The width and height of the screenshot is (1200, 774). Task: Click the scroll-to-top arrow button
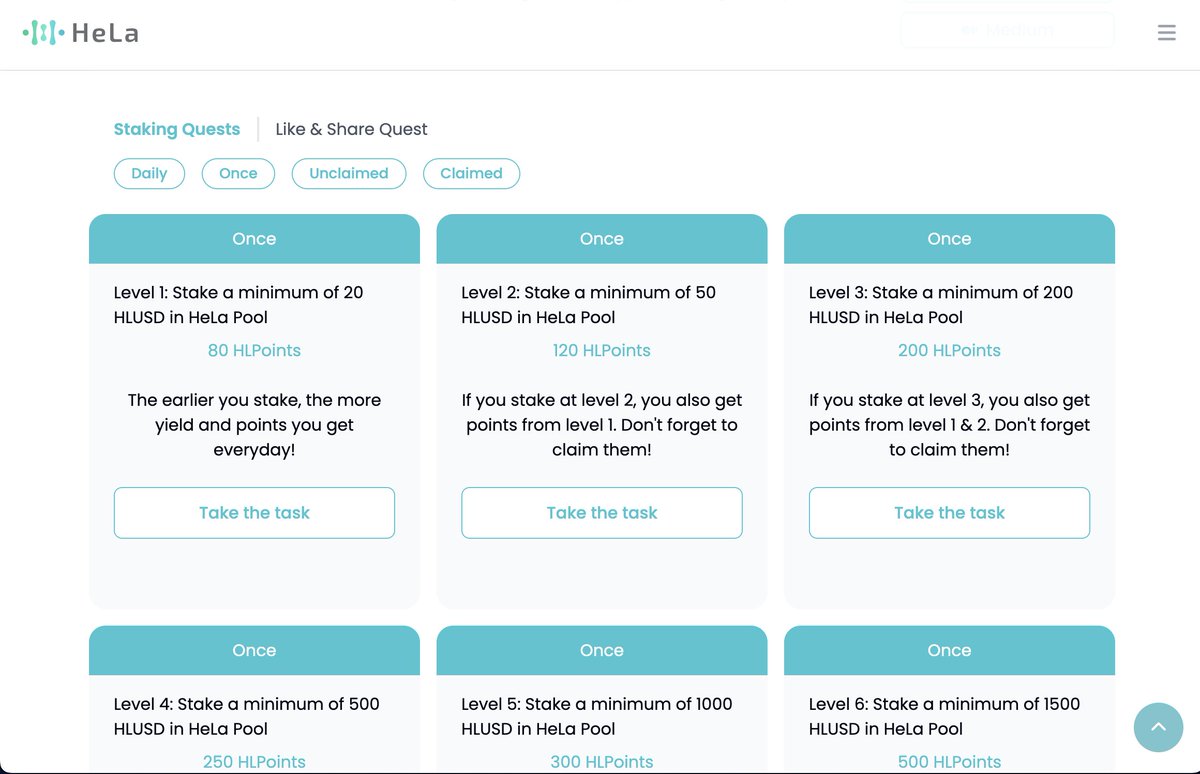click(1158, 727)
